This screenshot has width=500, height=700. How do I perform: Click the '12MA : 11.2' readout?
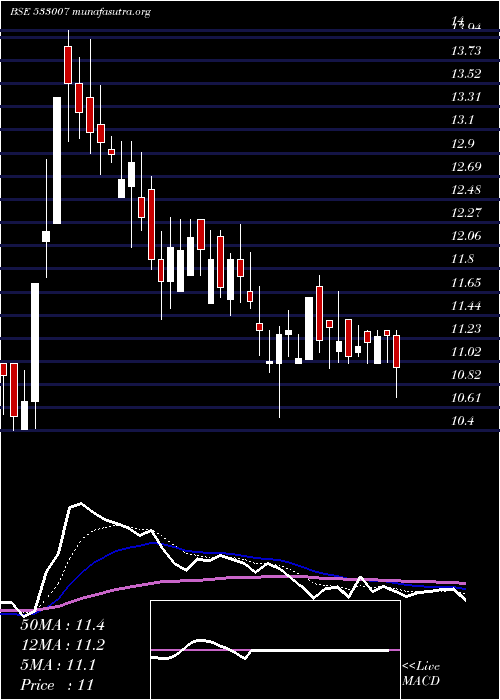point(62,645)
